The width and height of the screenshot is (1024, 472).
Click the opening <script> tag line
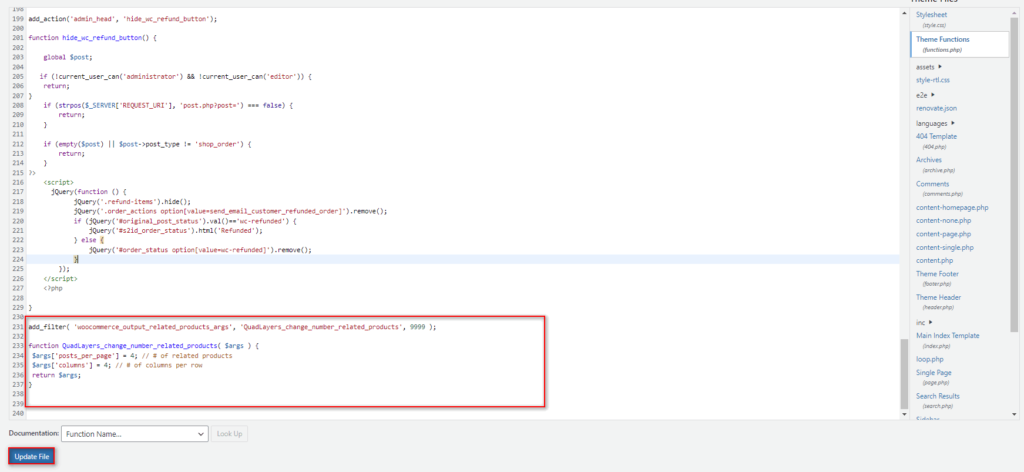[x=58, y=181]
